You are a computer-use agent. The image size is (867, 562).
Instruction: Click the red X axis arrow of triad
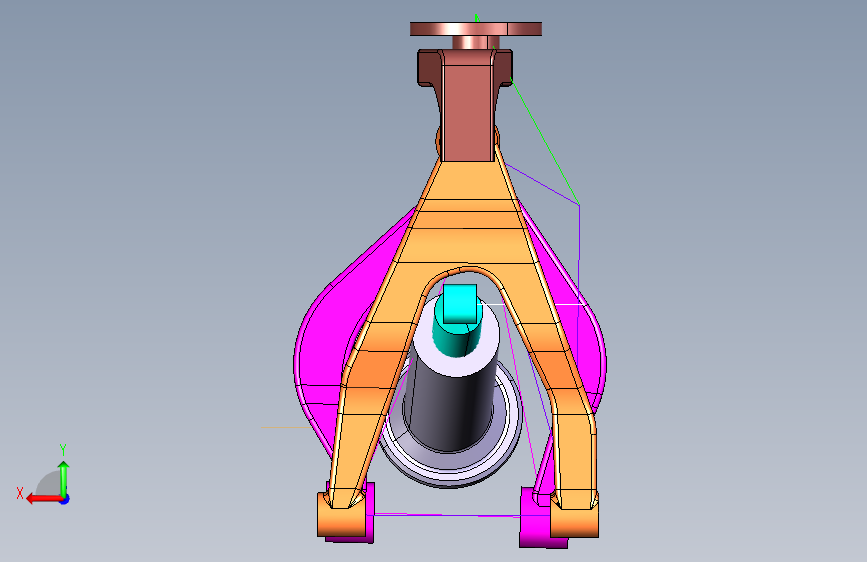click(43, 499)
